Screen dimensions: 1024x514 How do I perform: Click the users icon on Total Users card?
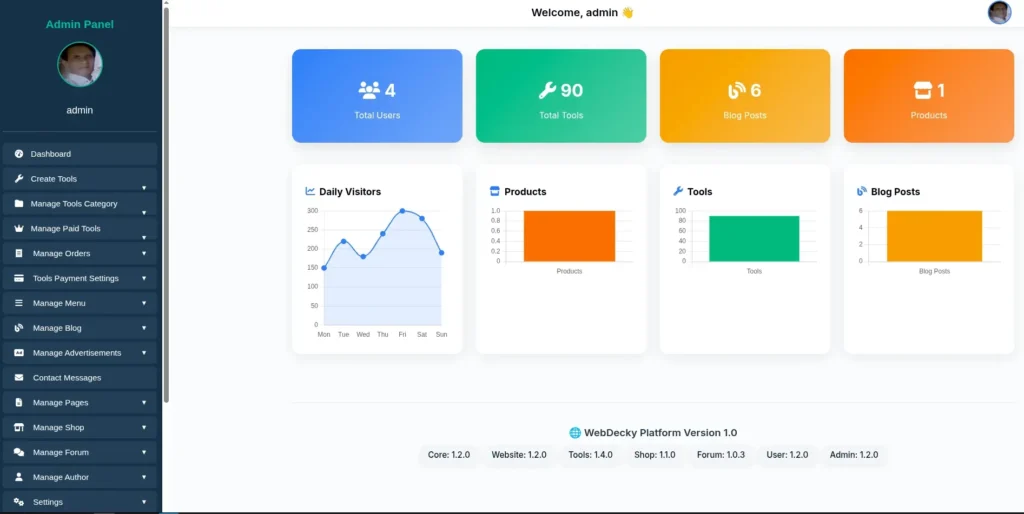(369, 90)
